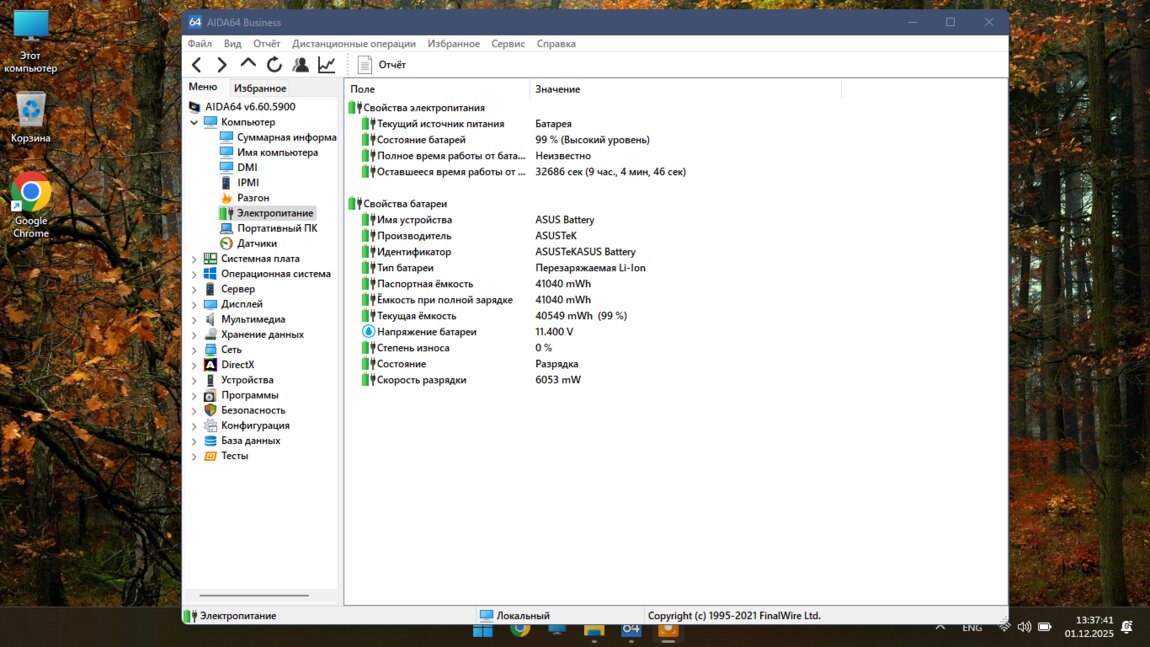Screen dimensions: 1150x647
Task: Expand the Хранение данных tree node
Action: [194, 335]
